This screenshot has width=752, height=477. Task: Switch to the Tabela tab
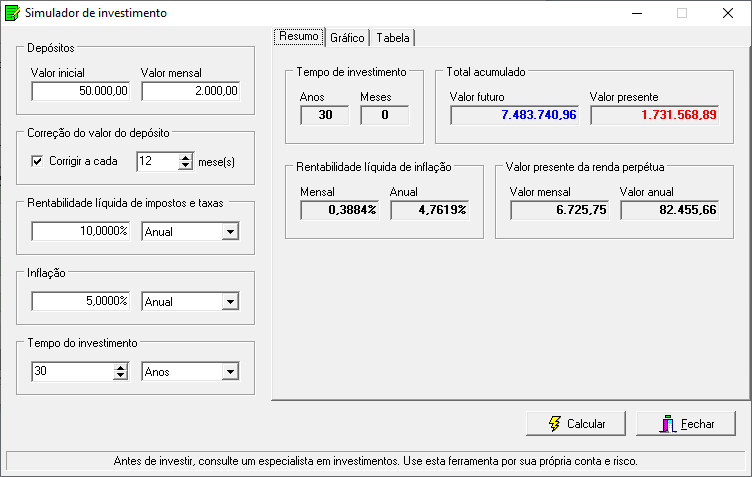tap(393, 38)
